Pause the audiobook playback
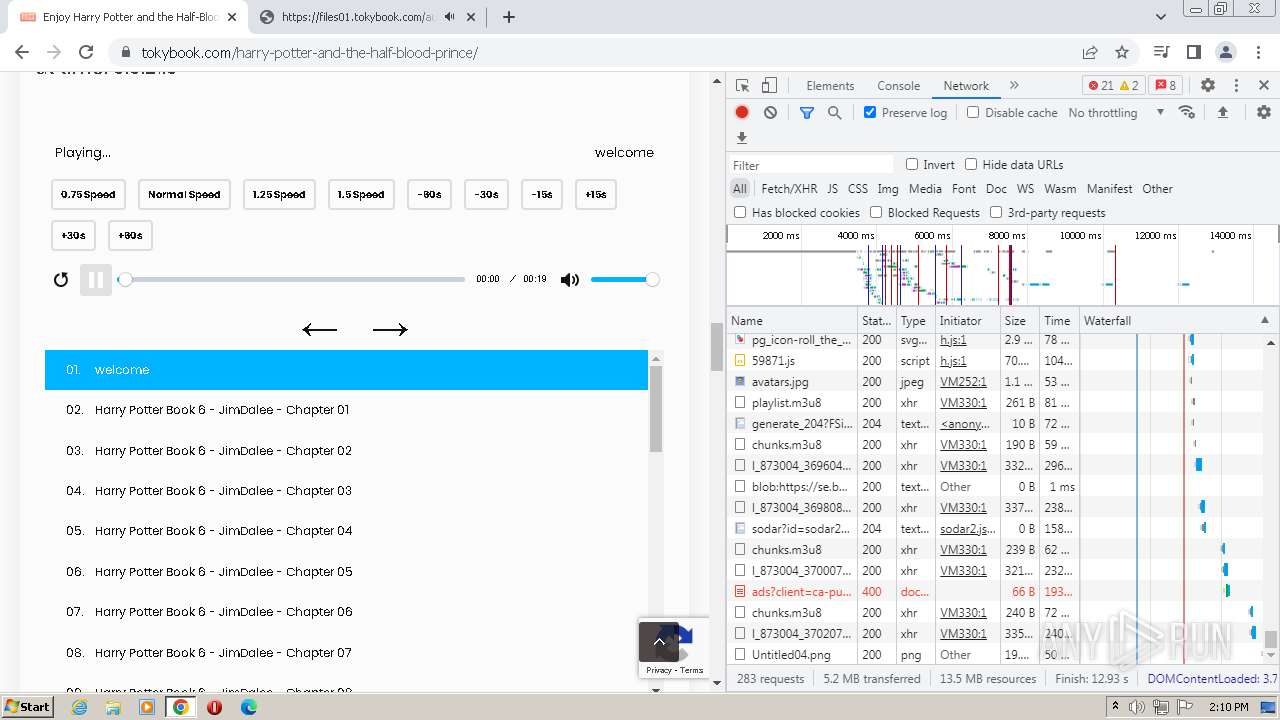 click(x=95, y=280)
